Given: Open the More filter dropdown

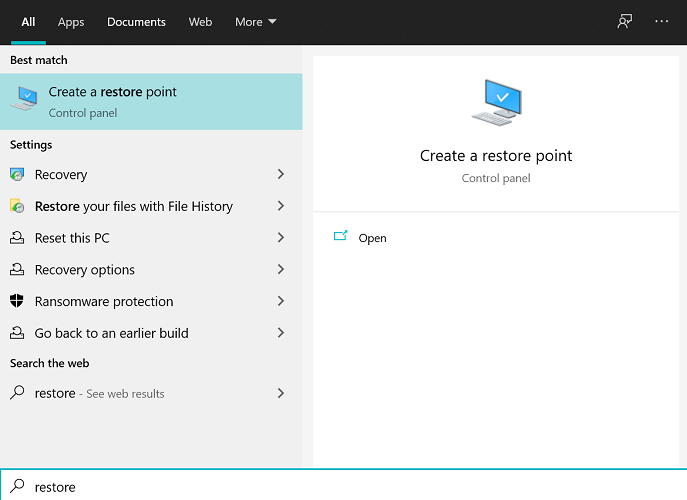Looking at the screenshot, I should [x=256, y=21].
